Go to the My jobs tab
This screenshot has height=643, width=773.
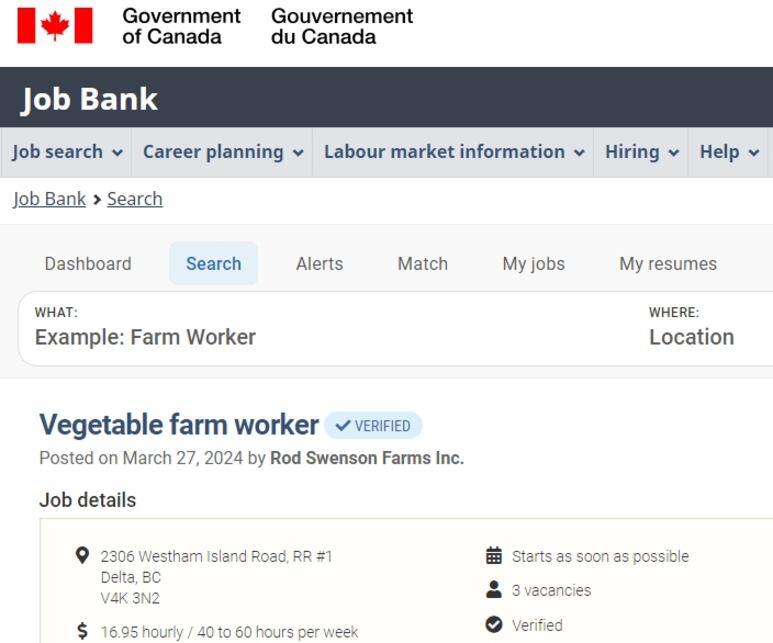point(533,264)
